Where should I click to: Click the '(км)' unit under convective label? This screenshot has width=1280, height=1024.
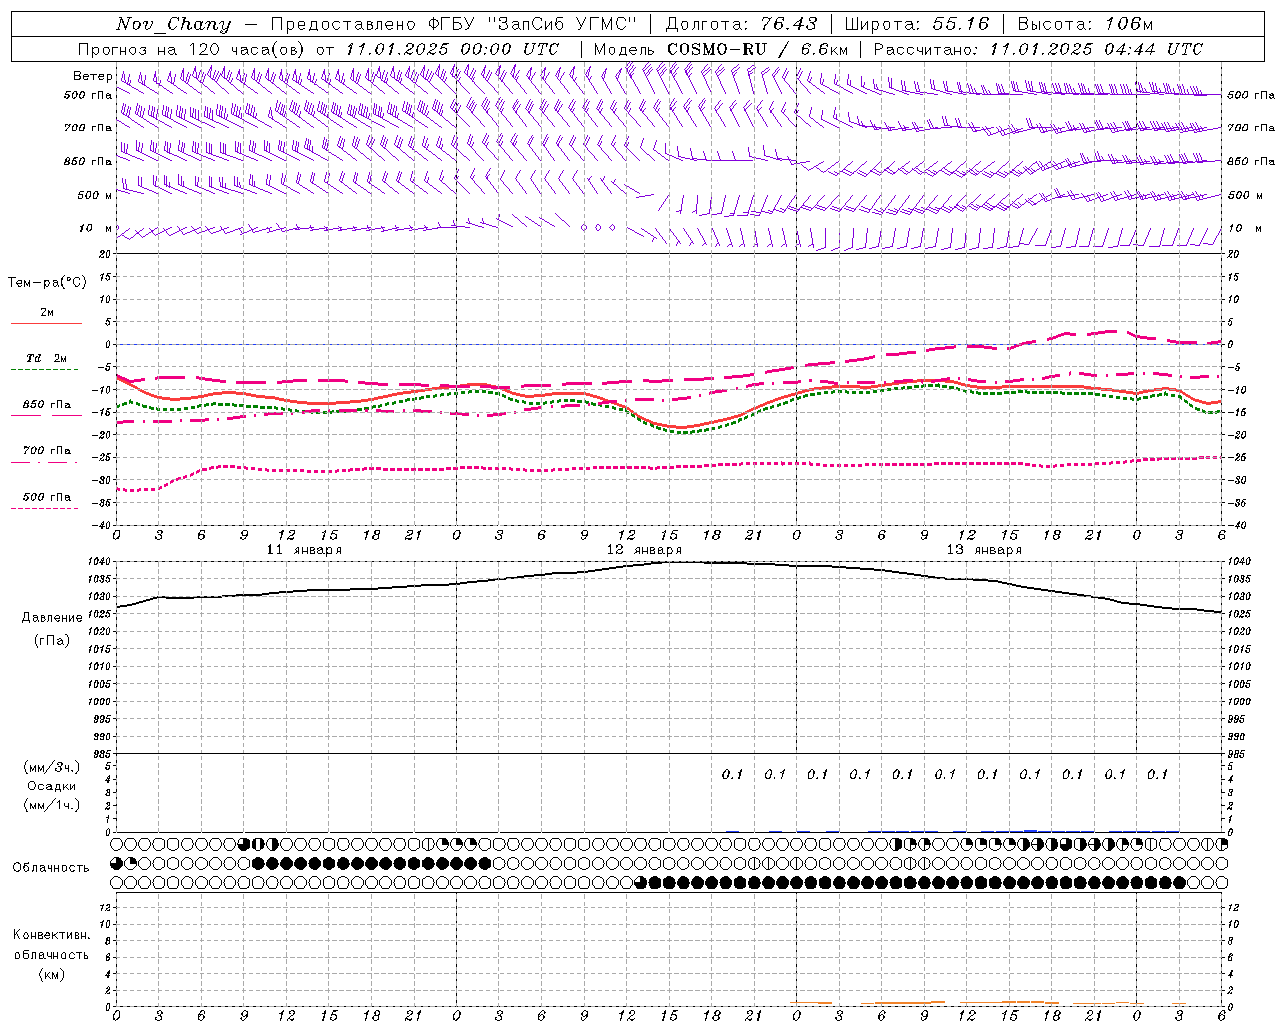(x=51, y=974)
